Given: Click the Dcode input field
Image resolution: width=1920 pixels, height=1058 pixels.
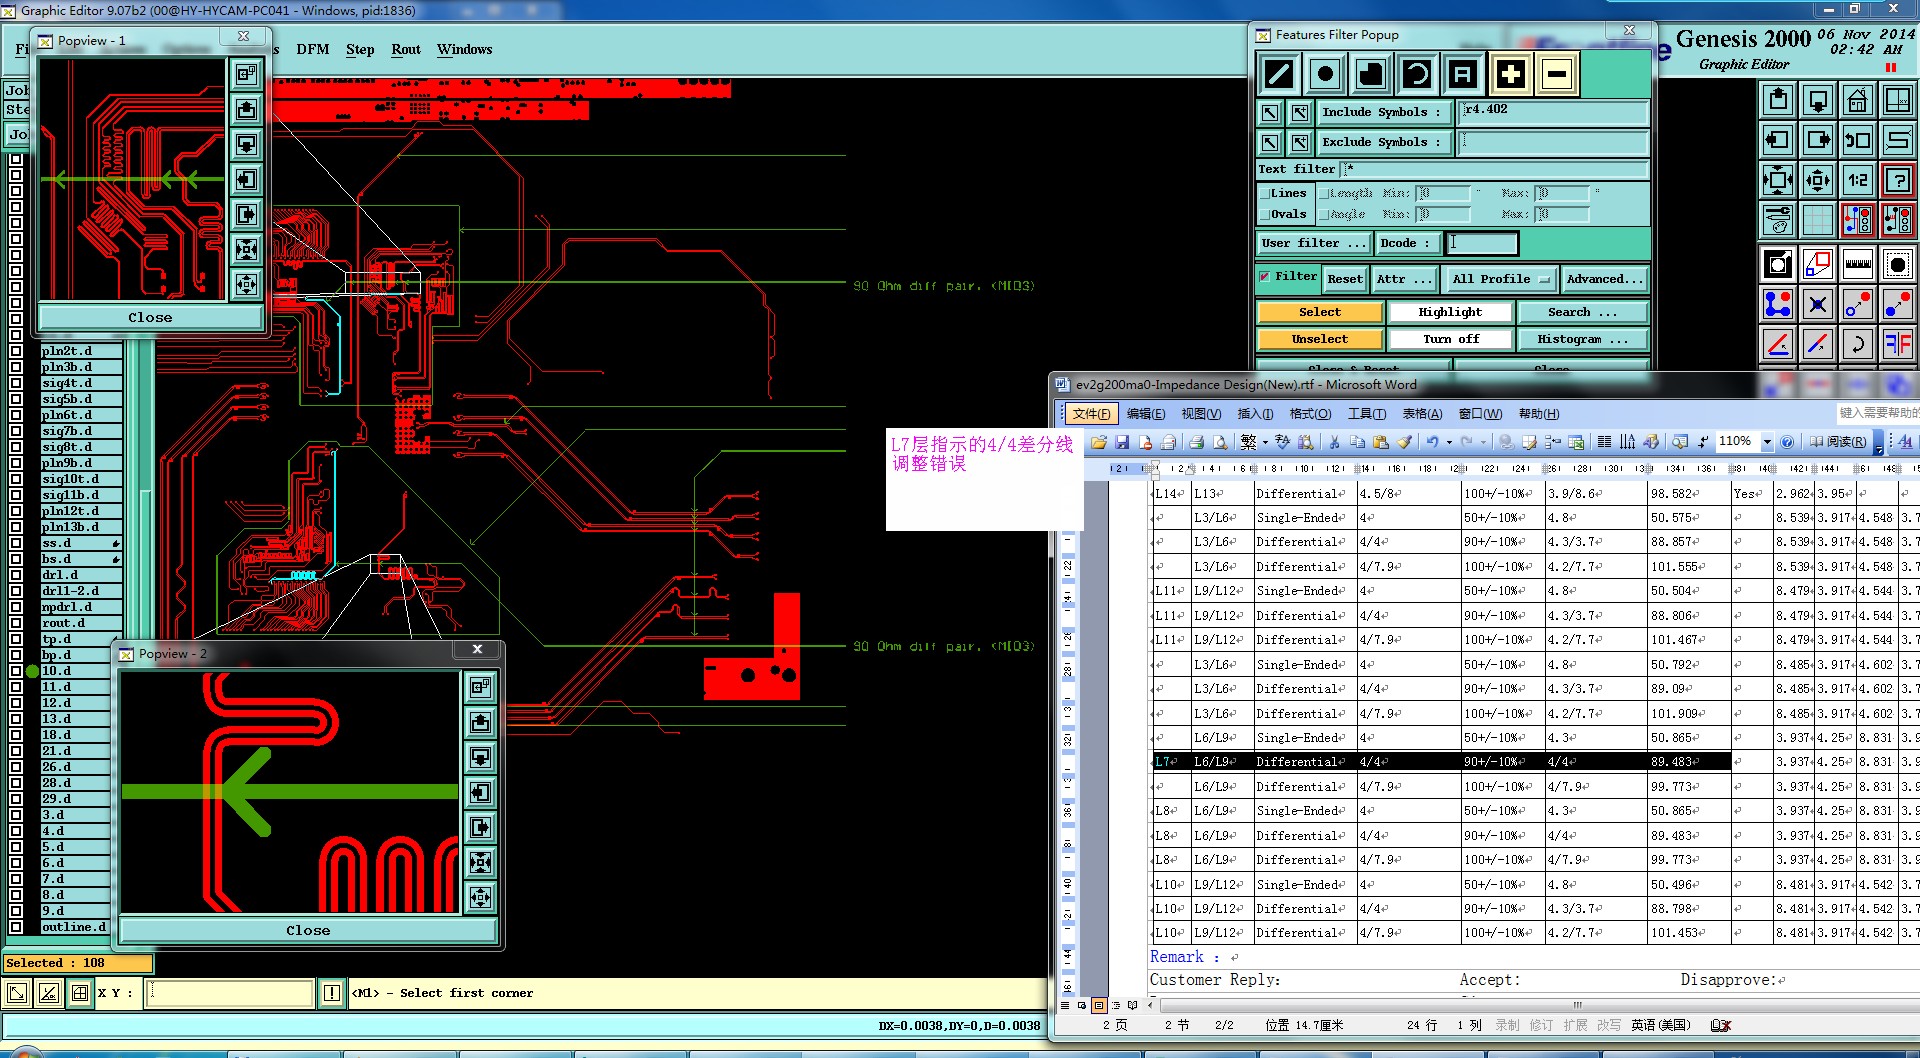Looking at the screenshot, I should coord(1482,243).
